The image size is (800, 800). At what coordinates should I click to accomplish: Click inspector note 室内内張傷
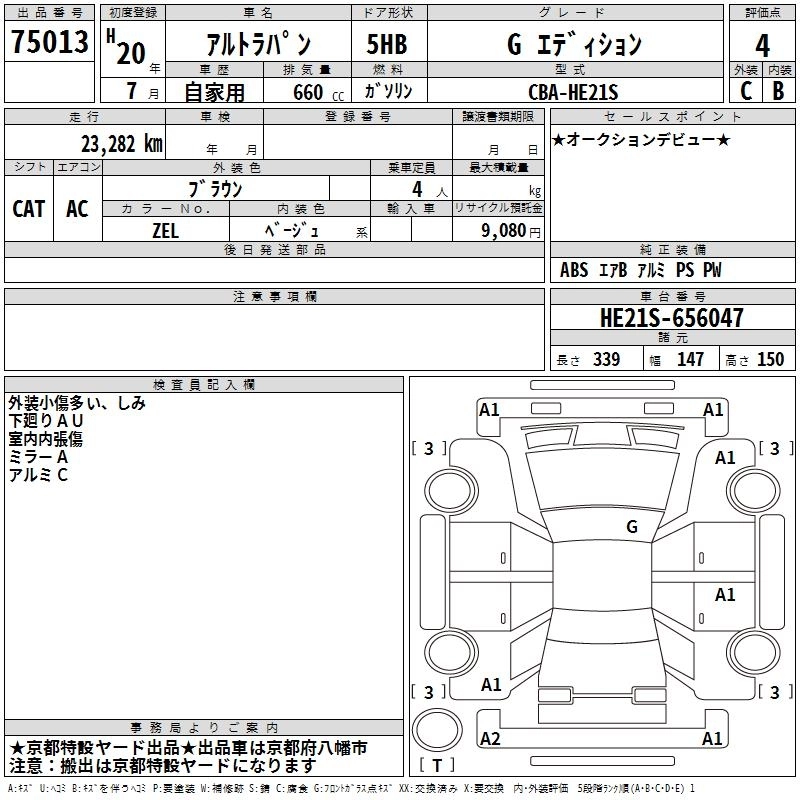[x=45, y=439]
